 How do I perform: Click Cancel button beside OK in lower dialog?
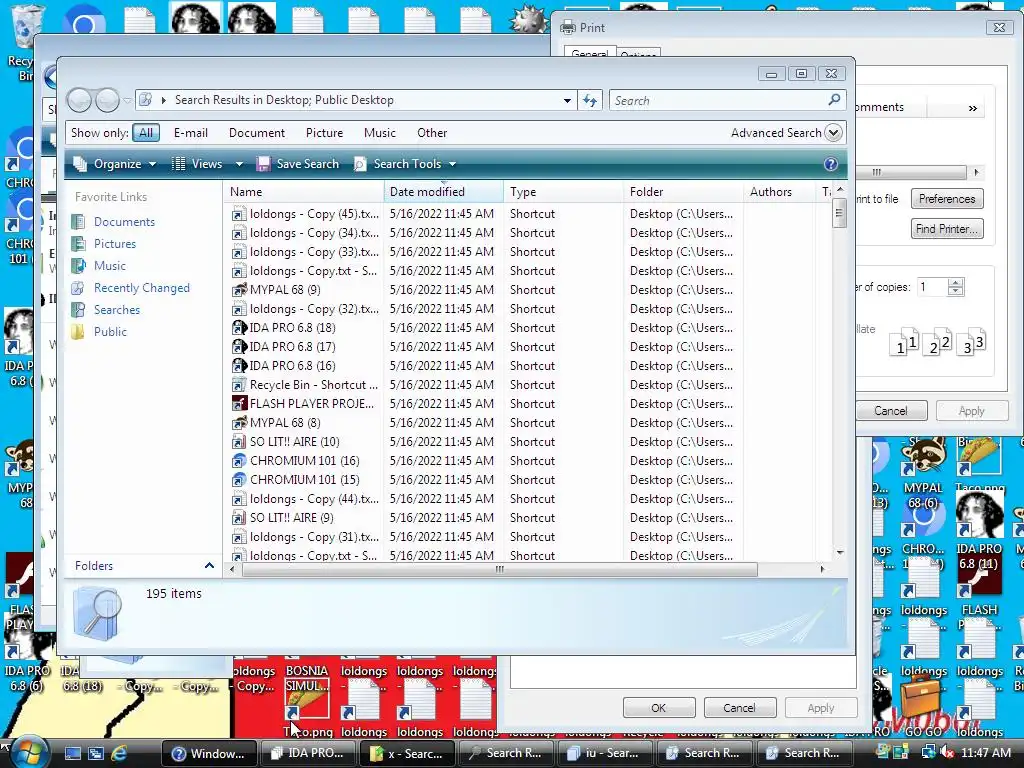[x=739, y=708]
